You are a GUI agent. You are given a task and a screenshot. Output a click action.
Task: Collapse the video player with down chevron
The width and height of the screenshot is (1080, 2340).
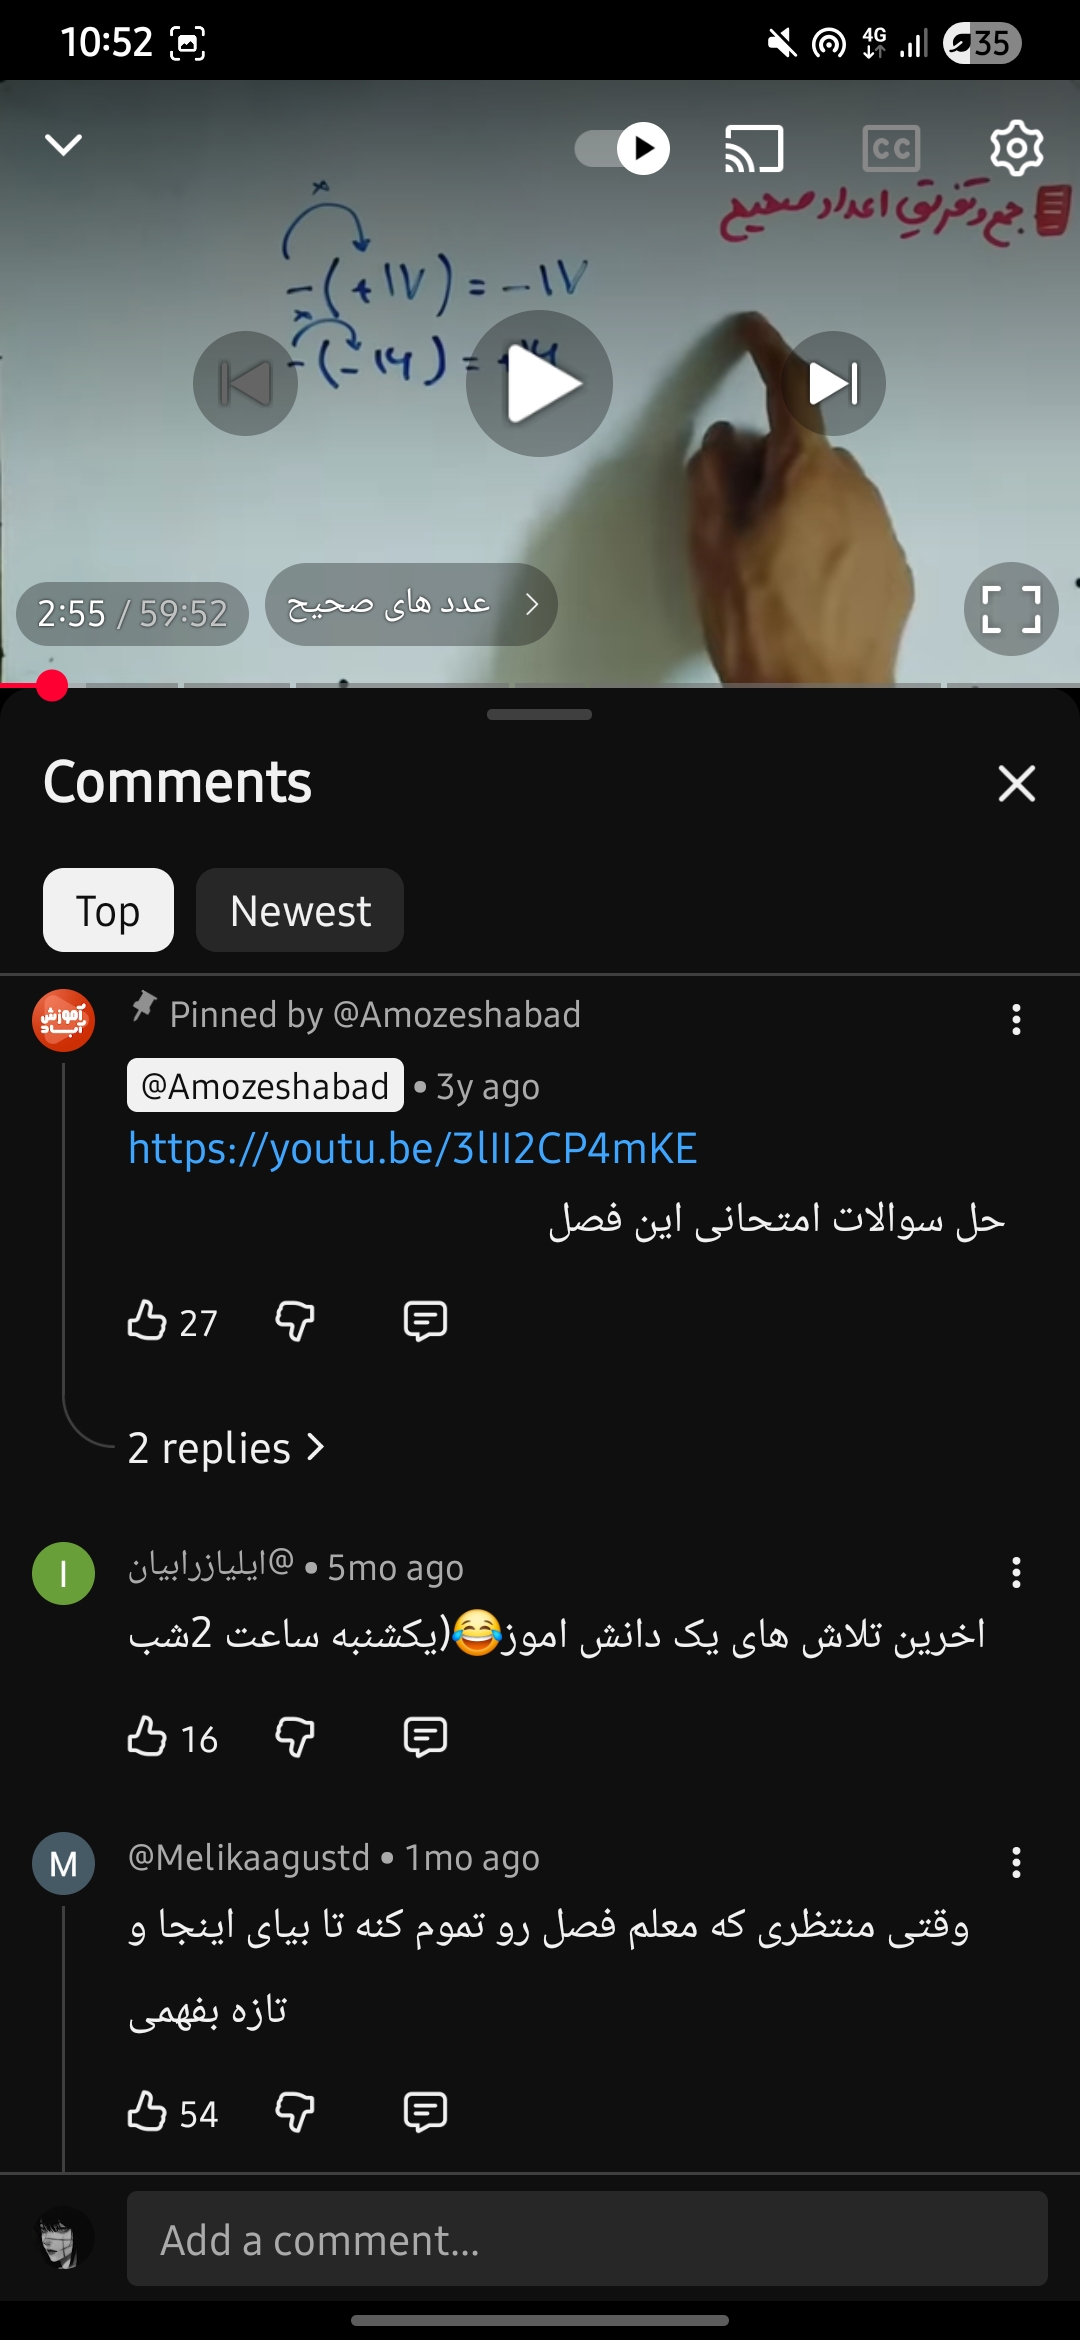click(x=63, y=145)
